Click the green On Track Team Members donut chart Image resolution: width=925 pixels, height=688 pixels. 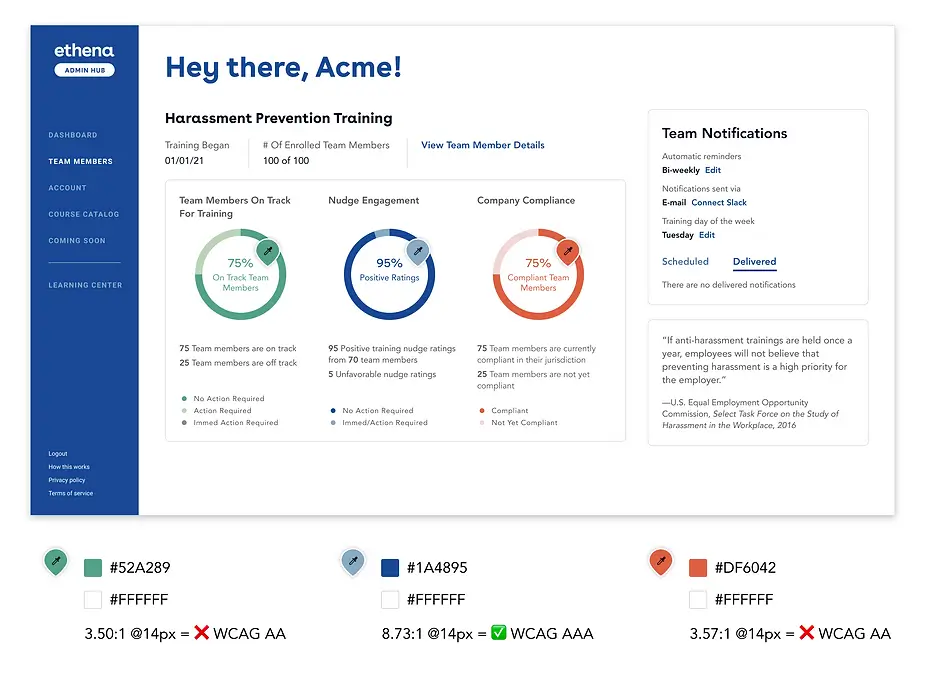[241, 274]
